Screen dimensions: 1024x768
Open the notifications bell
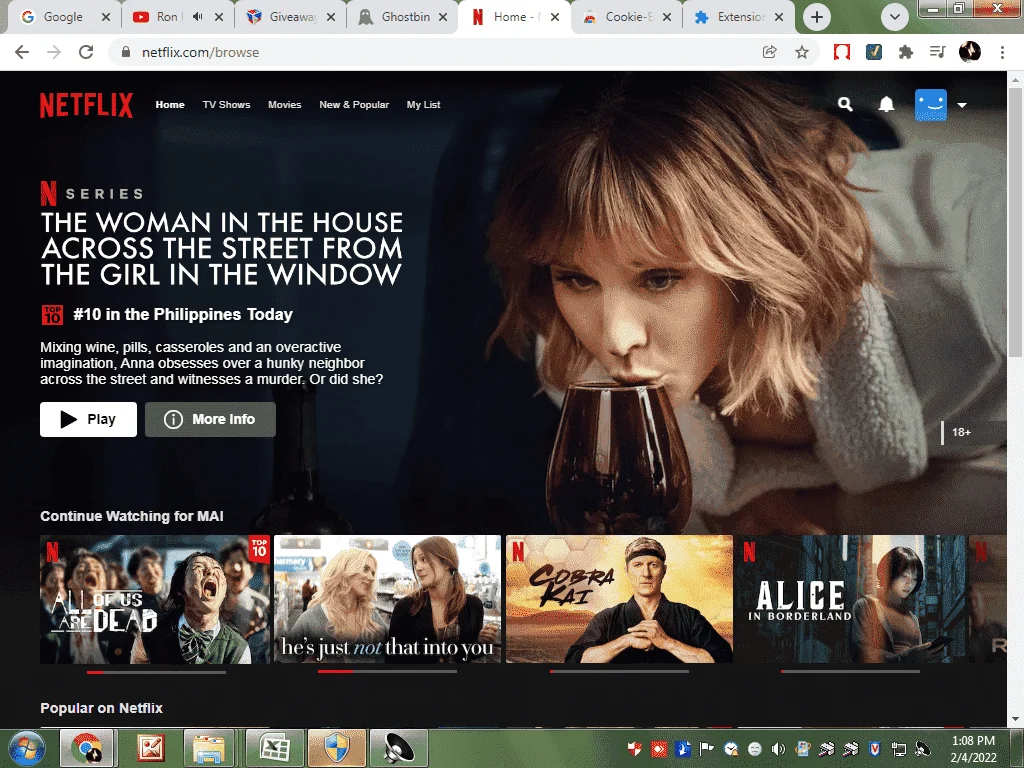[x=886, y=104]
